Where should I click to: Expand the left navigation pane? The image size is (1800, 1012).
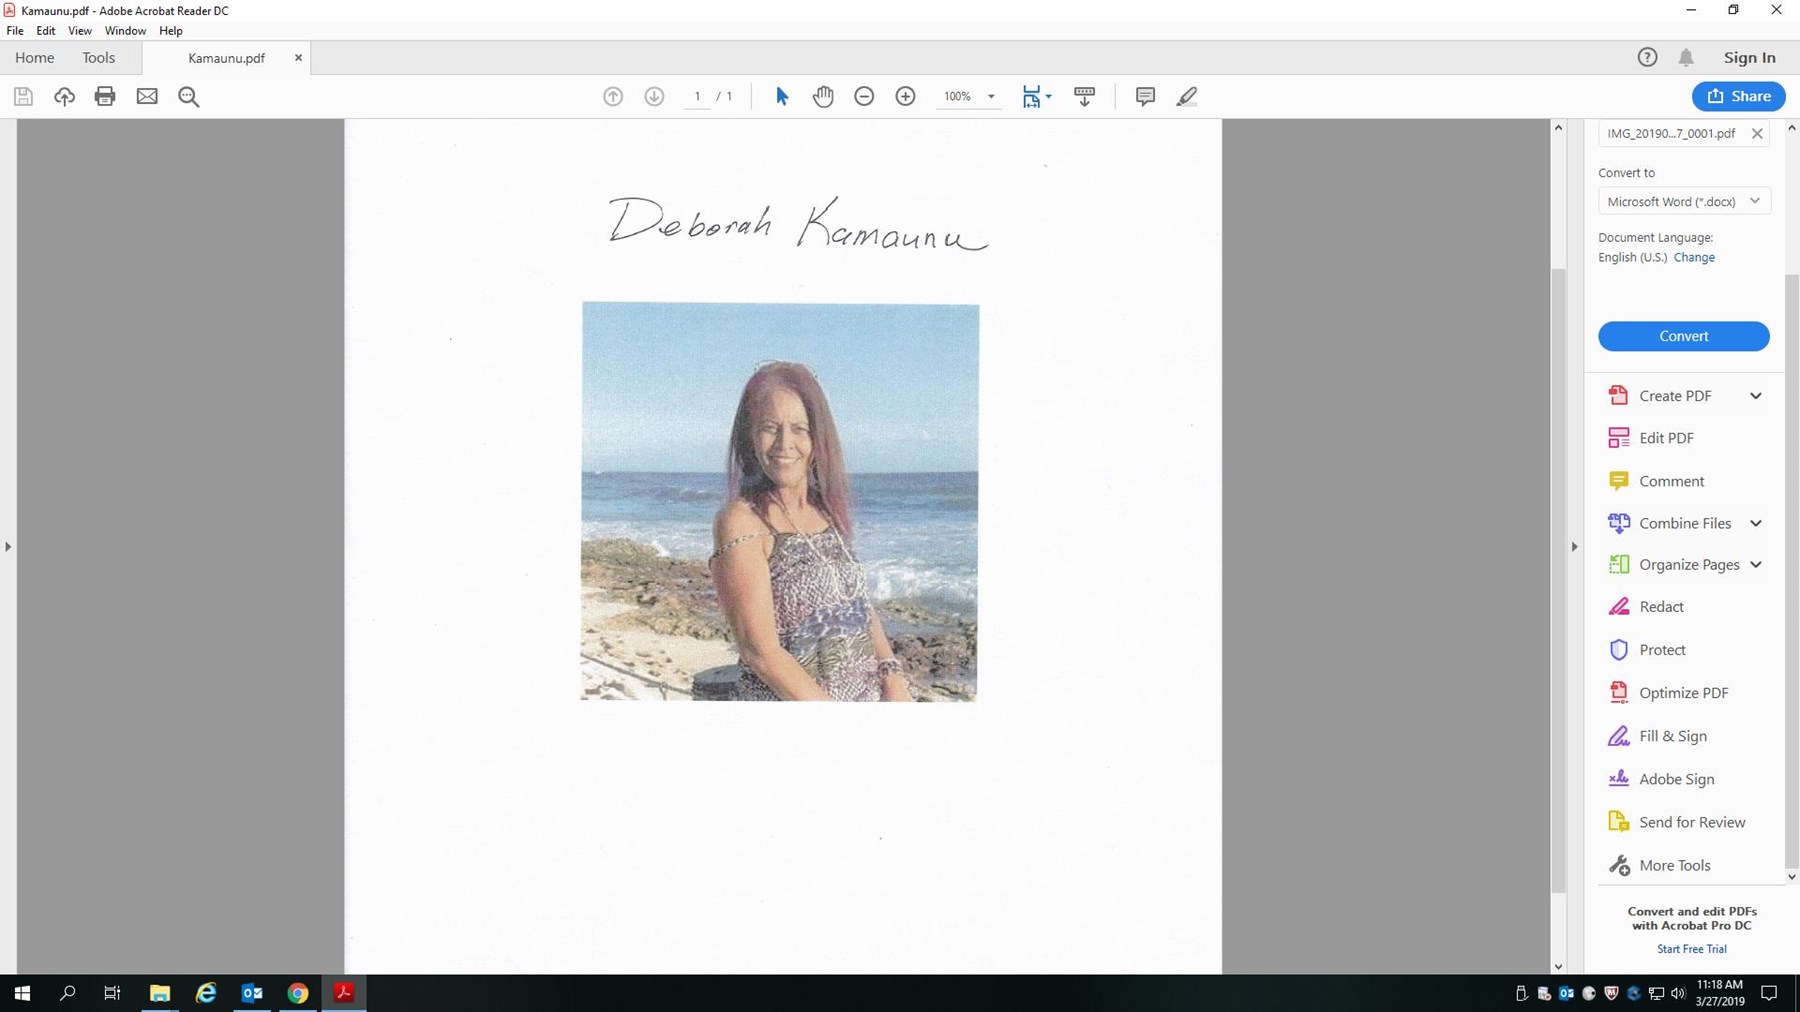pyautogui.click(x=8, y=547)
